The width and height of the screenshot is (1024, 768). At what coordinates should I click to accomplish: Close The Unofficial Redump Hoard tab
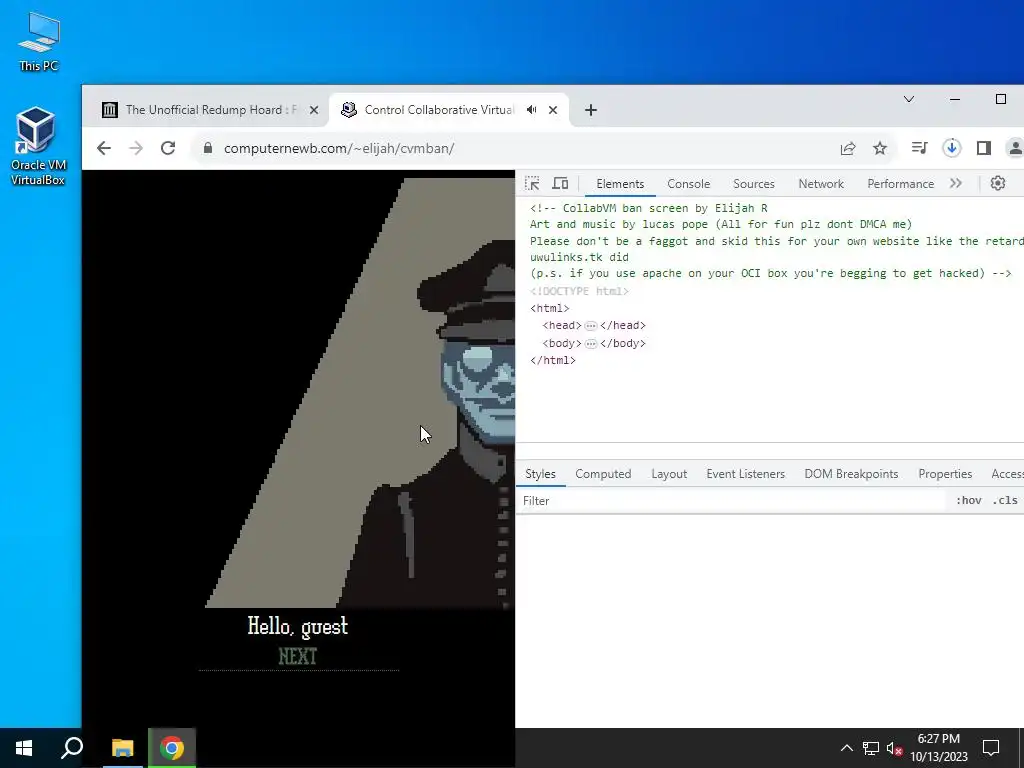coord(313,110)
